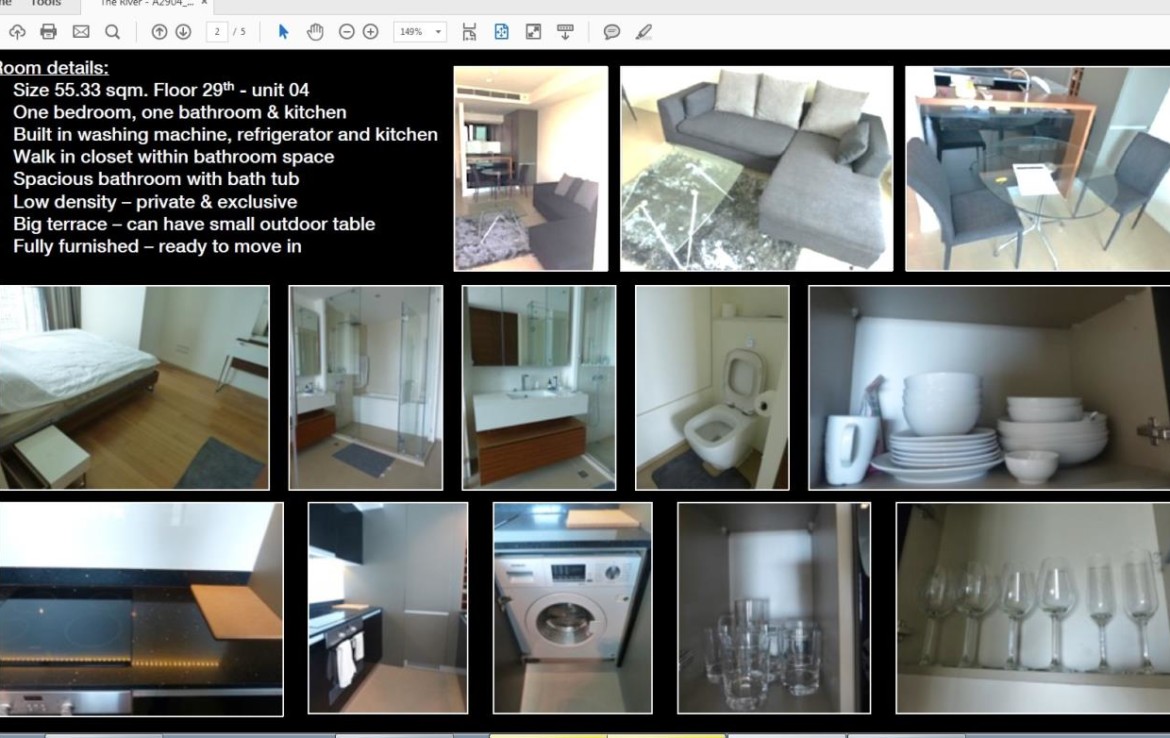
Task: Click the page number input field
Action: 216,32
